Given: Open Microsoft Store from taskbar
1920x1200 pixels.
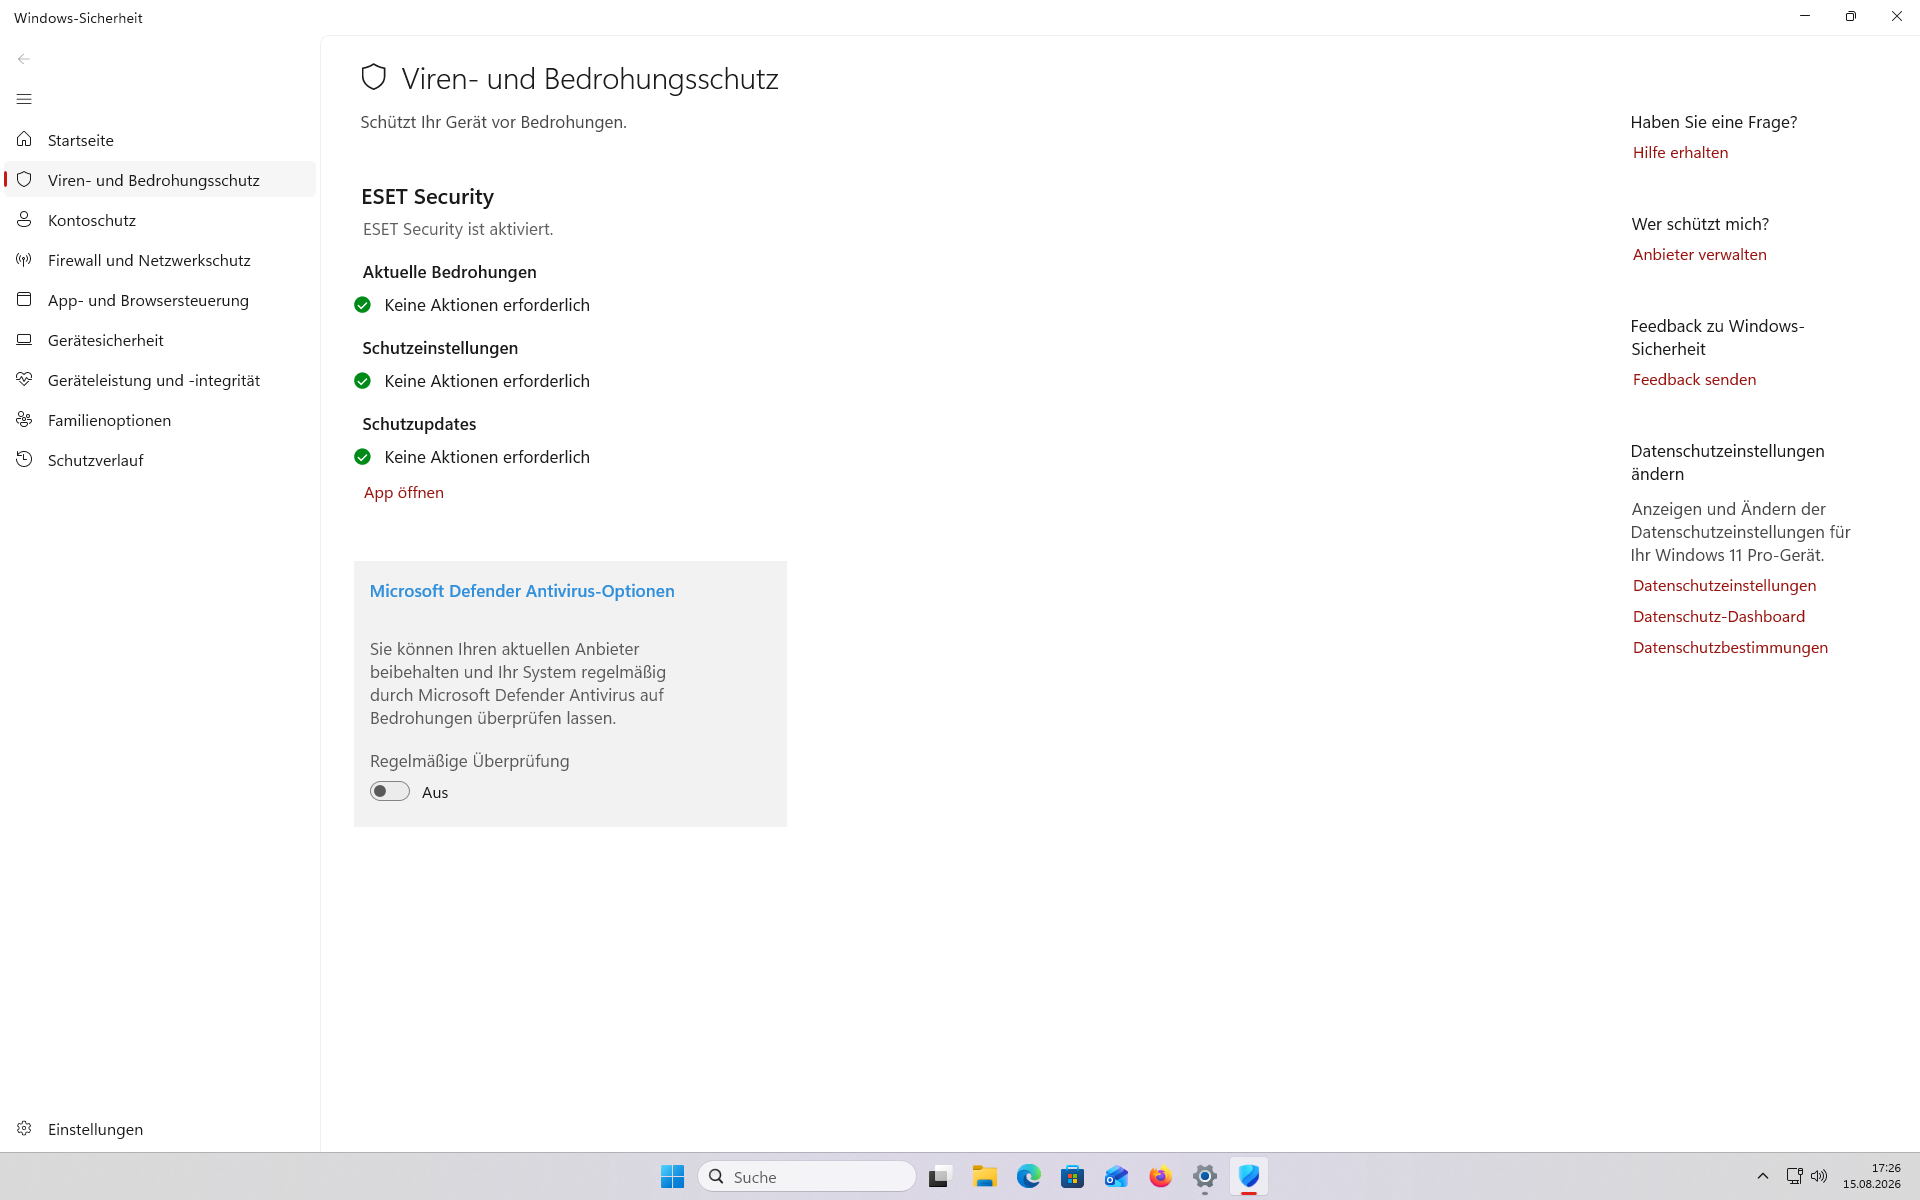Looking at the screenshot, I should [1073, 1177].
